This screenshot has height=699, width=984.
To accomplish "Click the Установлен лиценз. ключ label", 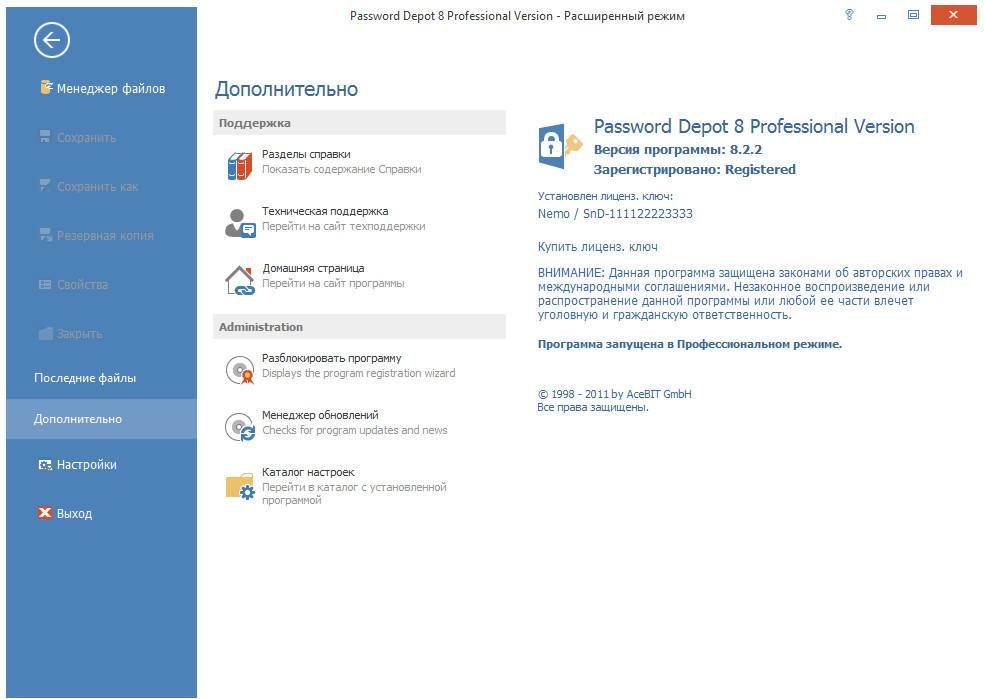I will [605, 196].
